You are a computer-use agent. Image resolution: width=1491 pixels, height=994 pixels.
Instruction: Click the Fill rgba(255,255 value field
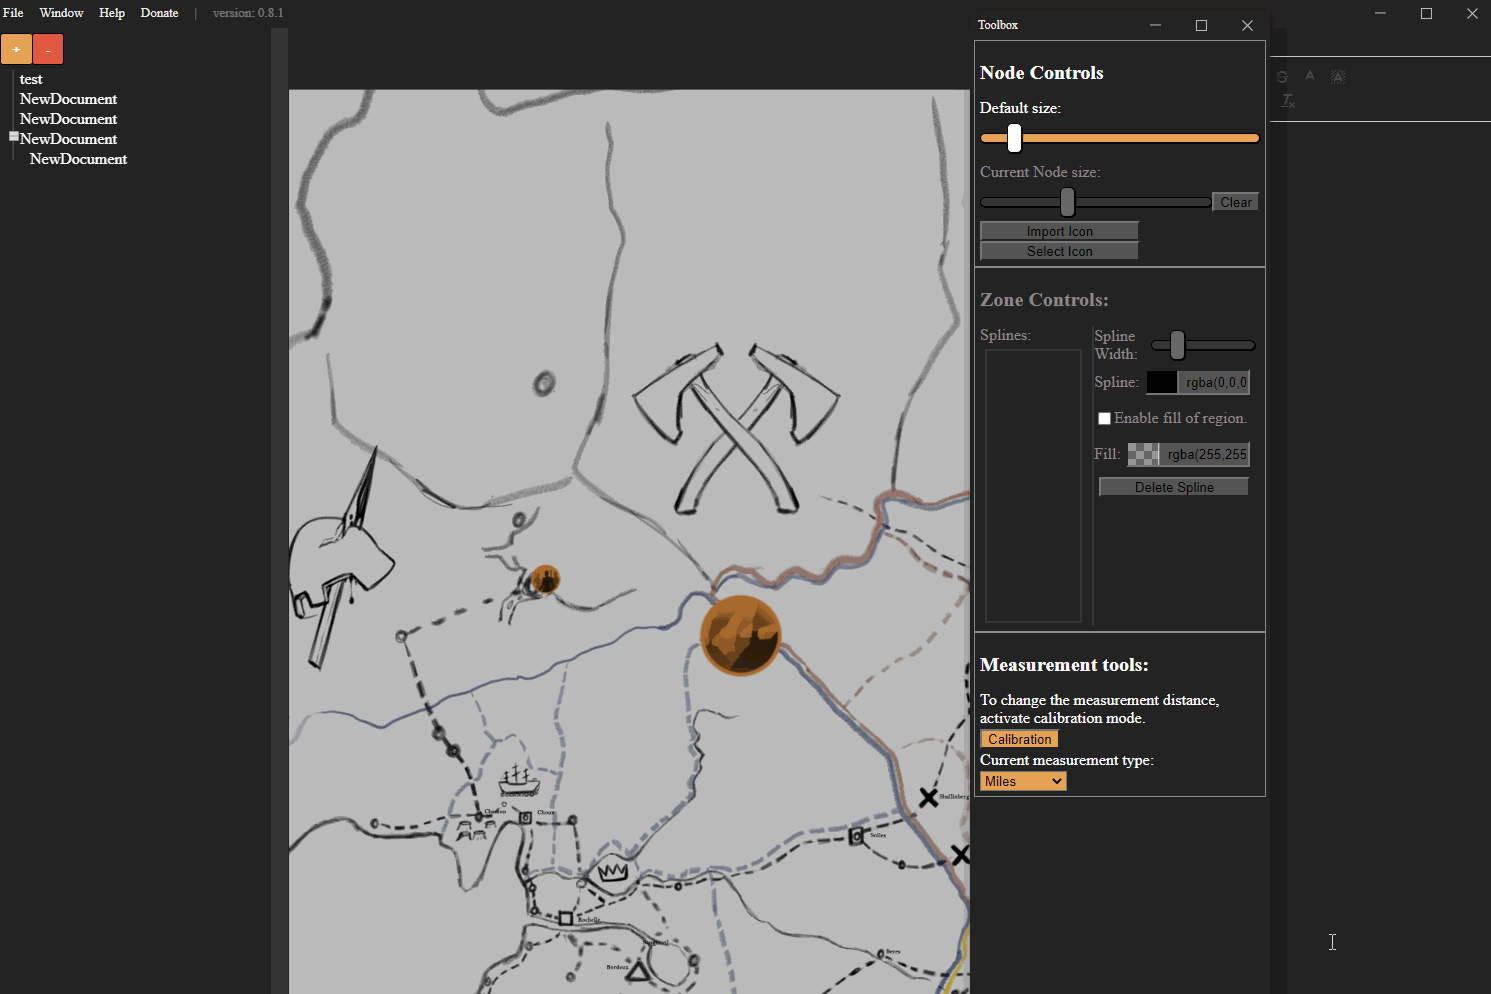1206,454
